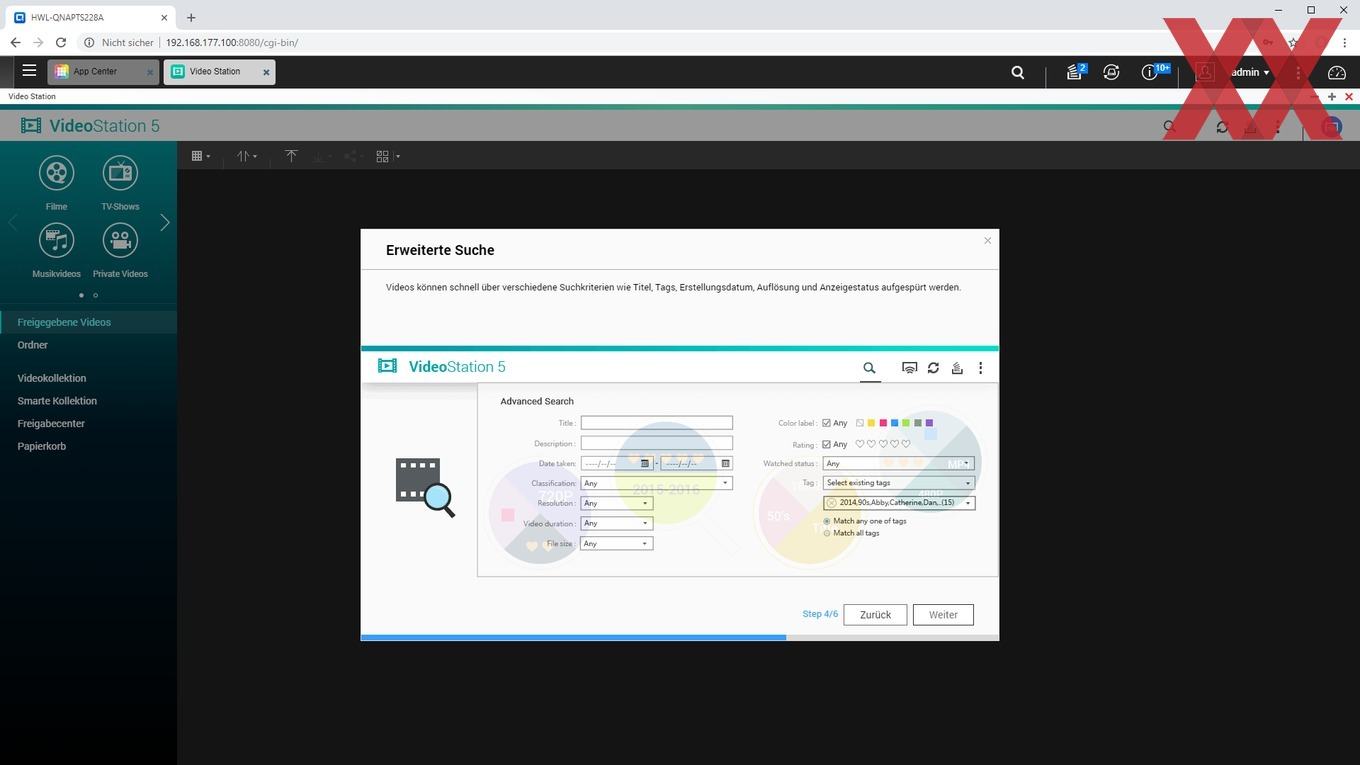Click Description input field in preview
The width and height of the screenshot is (1360, 765).
[x=656, y=443]
